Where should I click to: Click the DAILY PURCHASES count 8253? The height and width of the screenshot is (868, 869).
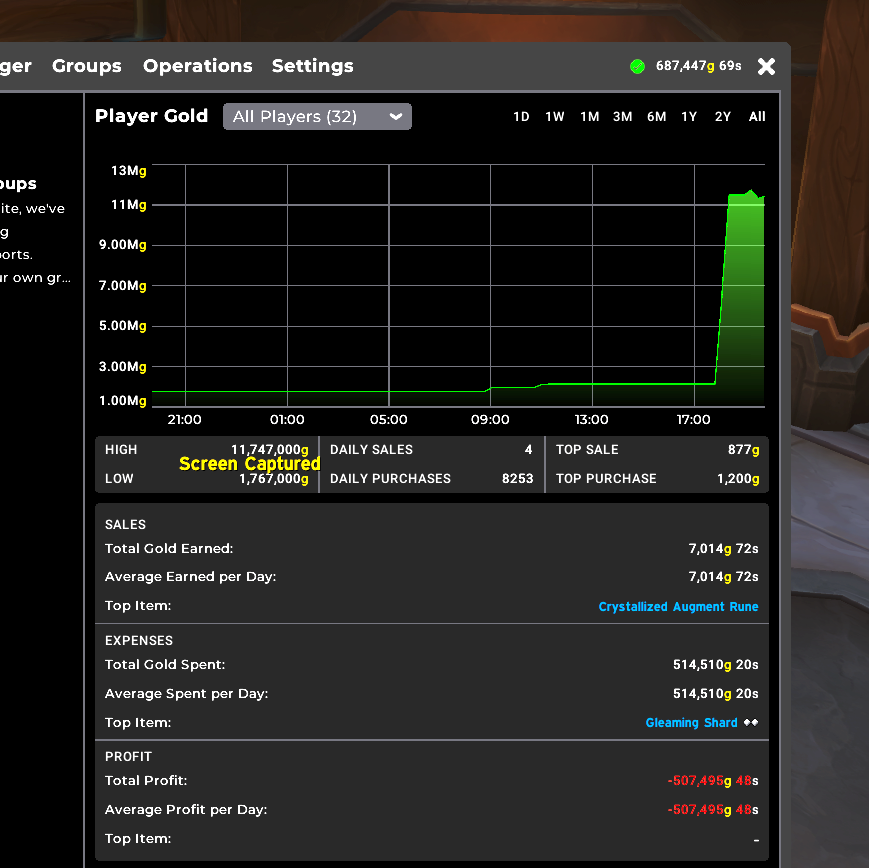pyautogui.click(x=518, y=478)
